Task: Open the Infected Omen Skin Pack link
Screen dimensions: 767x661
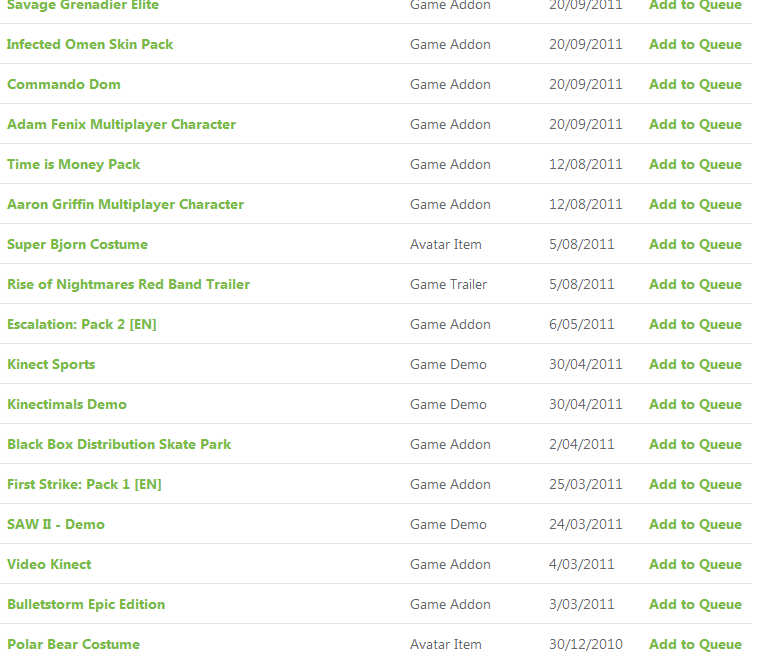Action: click(x=90, y=45)
